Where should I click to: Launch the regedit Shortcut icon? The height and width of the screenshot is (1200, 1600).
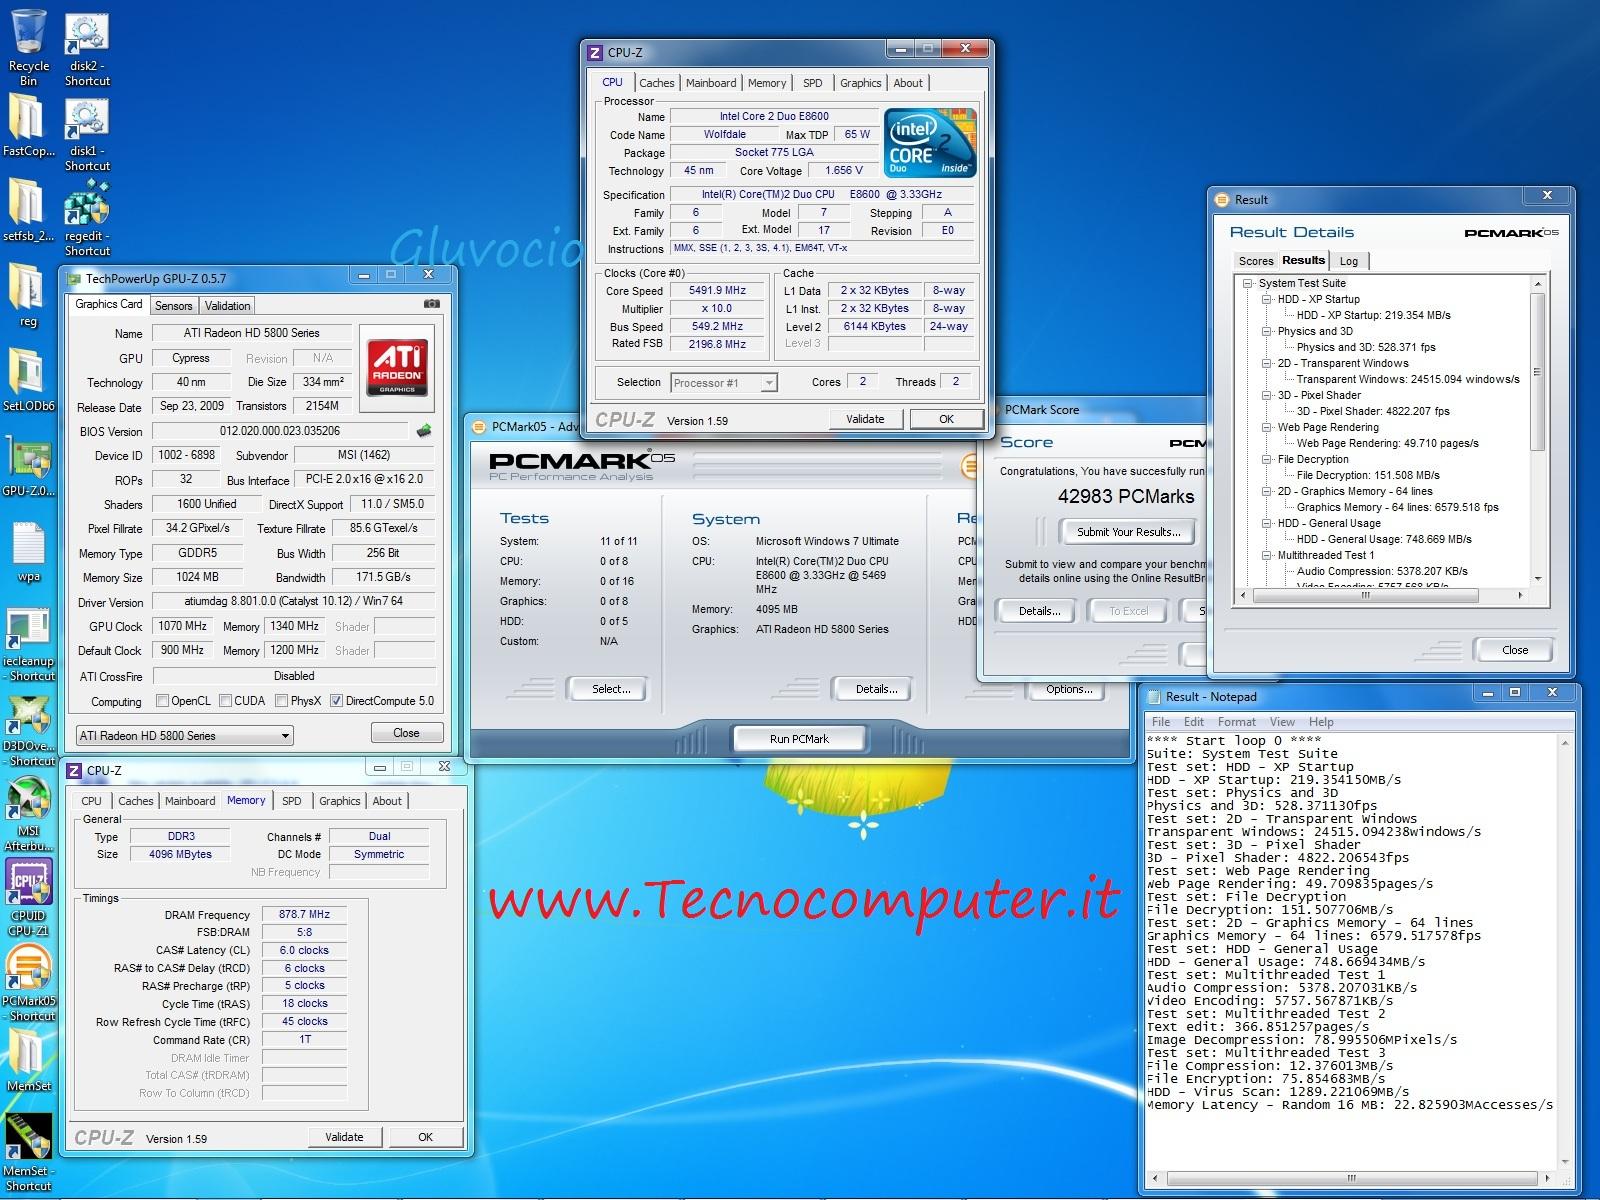[87, 219]
